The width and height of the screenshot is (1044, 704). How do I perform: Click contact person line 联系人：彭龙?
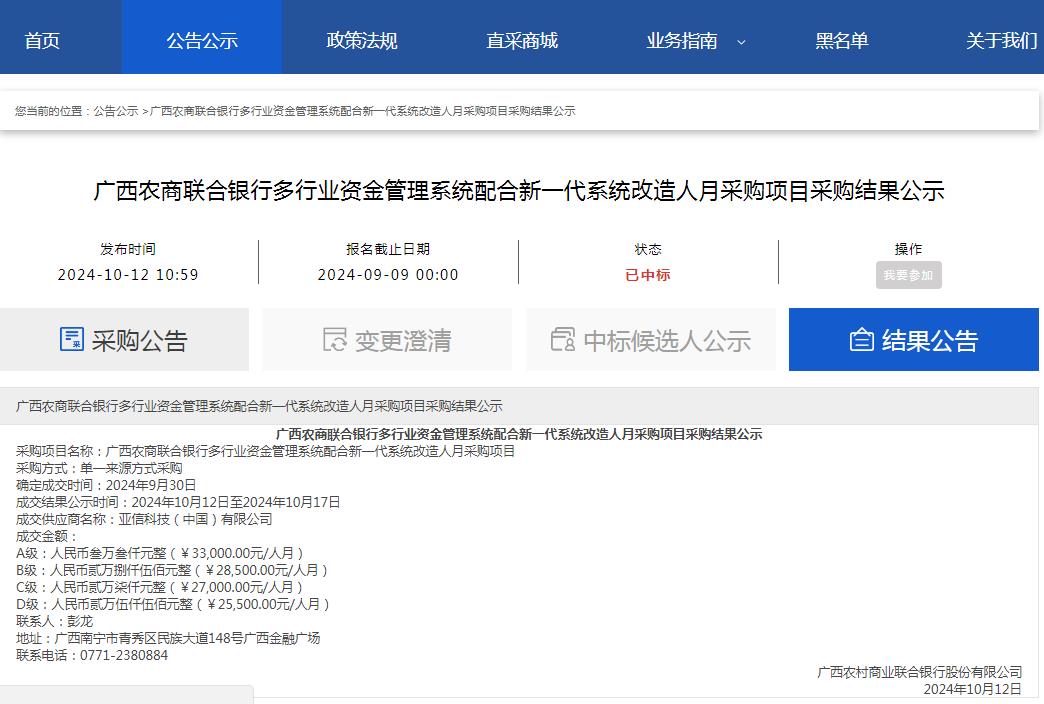[x=54, y=621]
